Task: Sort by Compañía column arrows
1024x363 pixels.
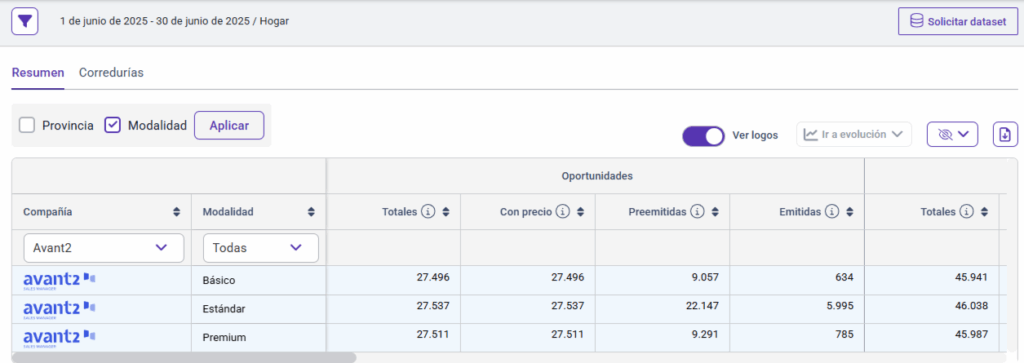Action: click(176, 212)
